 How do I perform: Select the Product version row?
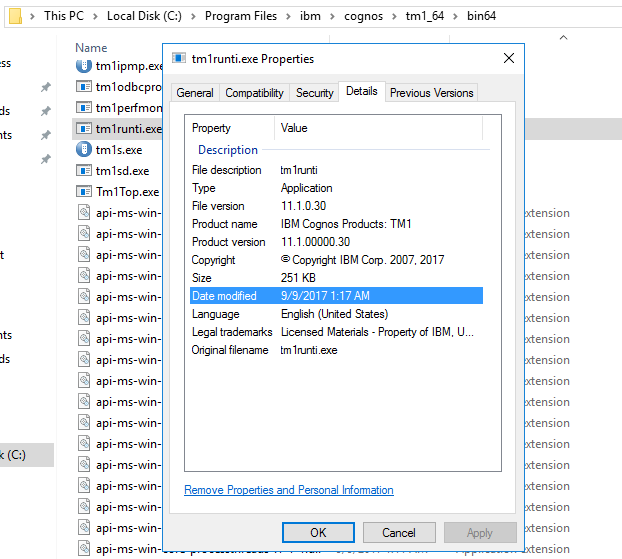click(x=336, y=242)
